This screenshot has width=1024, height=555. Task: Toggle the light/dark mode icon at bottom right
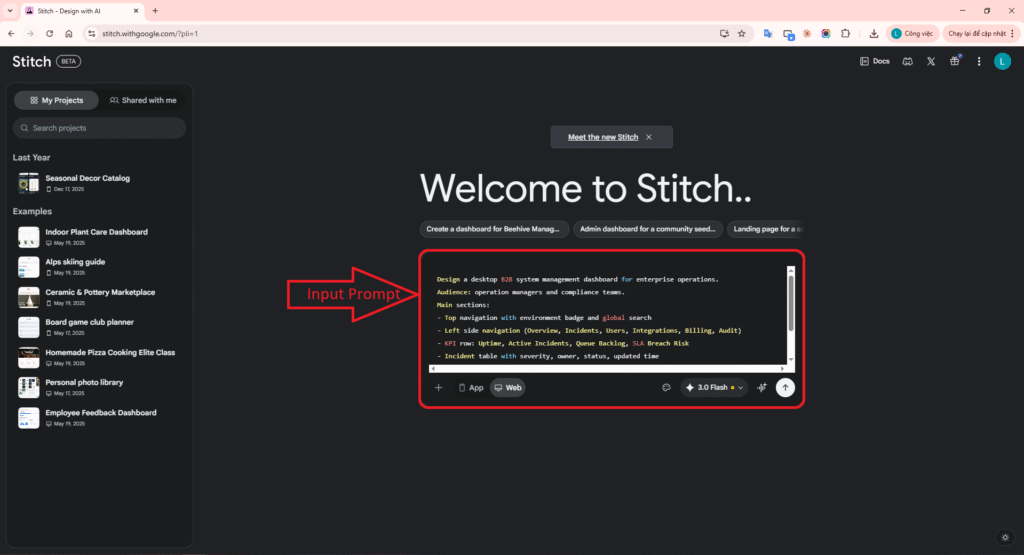[x=1004, y=537]
